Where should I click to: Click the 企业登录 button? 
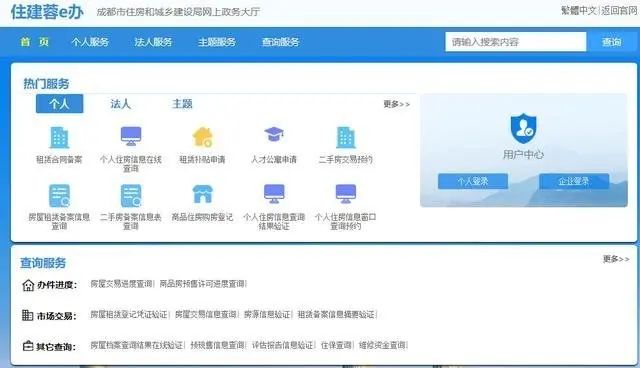coord(574,181)
